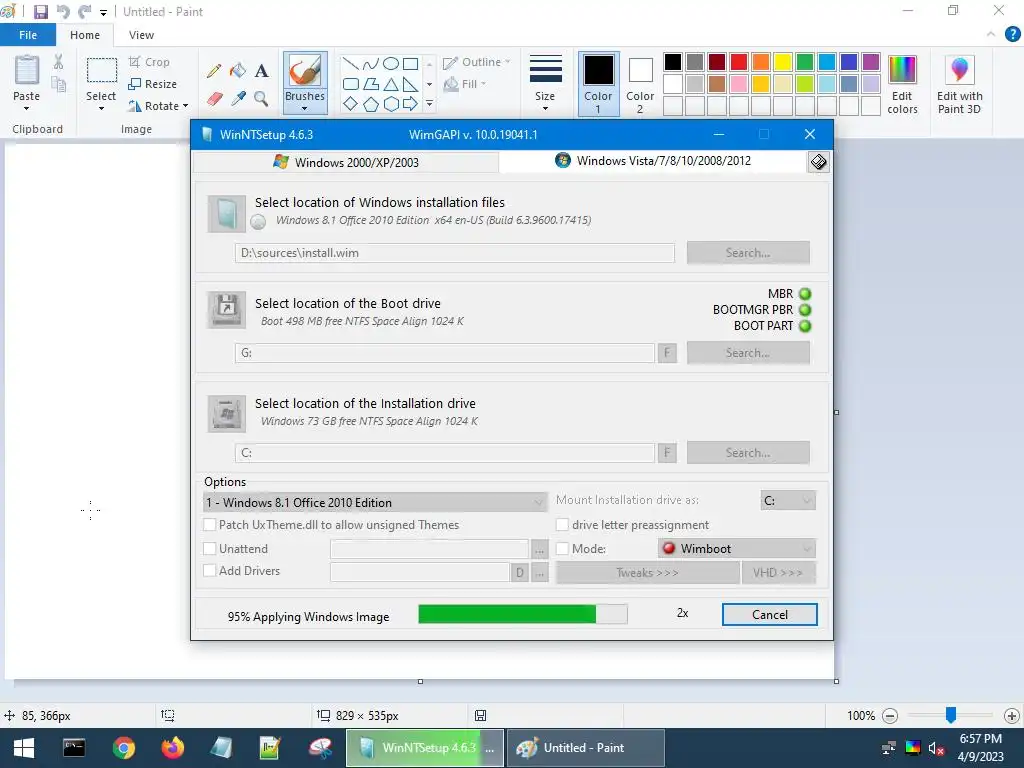Open Customize Quick Access Toolbar dropdown
This screenshot has height=768, width=1024.
coord(103,12)
